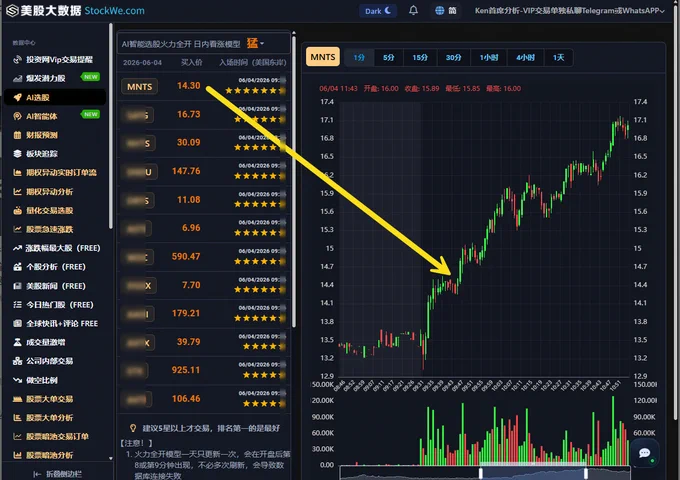This screenshot has height=480, width=680.
Task: Open 期权异动实时订单流 icon
Action: (17, 173)
